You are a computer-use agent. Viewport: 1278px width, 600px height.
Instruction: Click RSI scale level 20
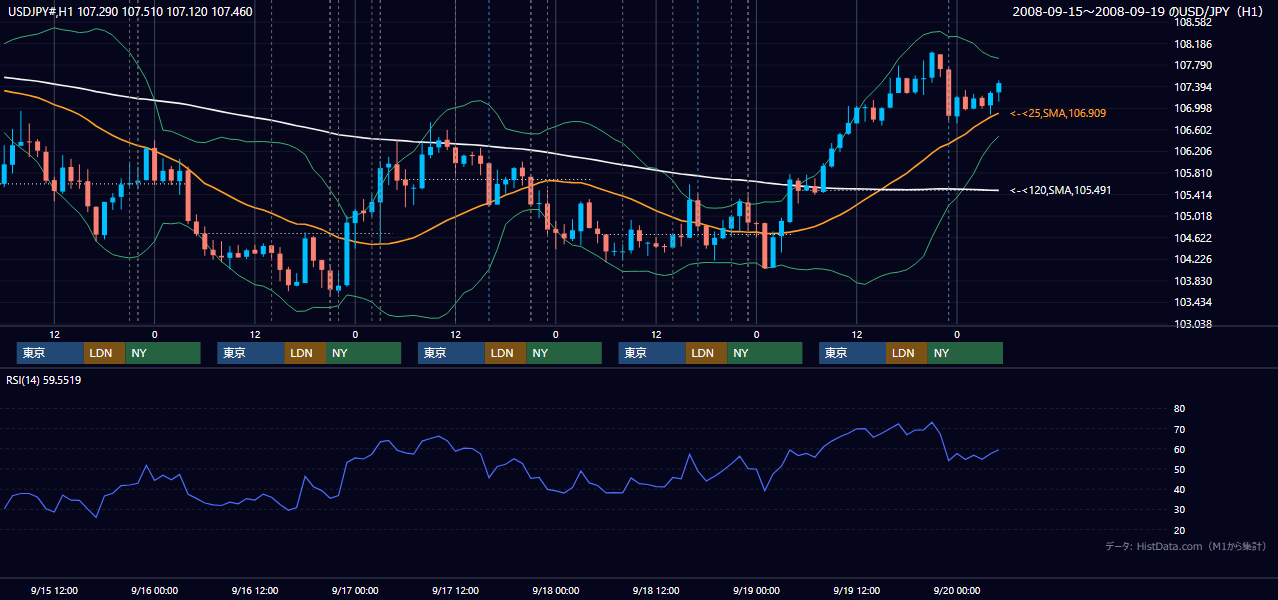click(x=1179, y=530)
